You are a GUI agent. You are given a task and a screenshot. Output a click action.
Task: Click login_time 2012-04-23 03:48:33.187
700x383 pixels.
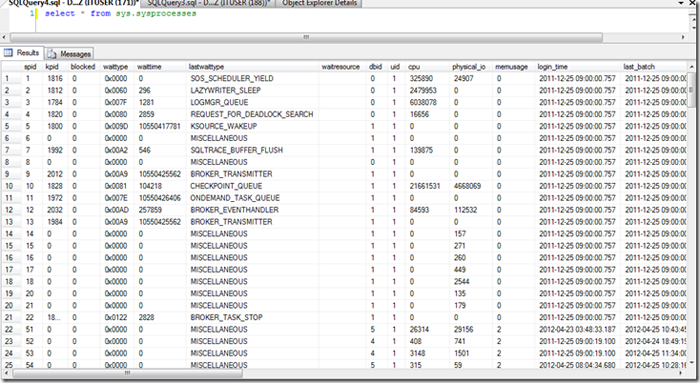click(578, 329)
